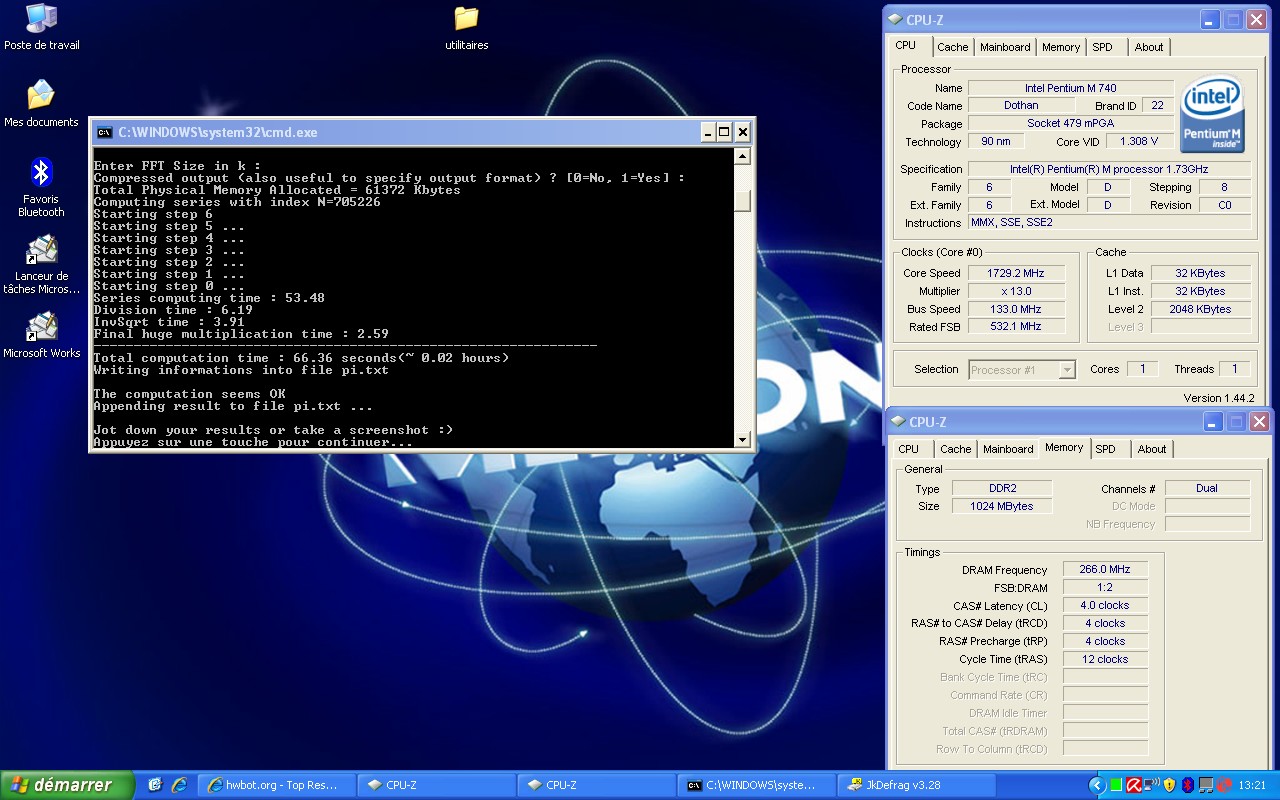The height and width of the screenshot is (800, 1280).
Task: Click the DRAM Frequency value 266.0 MHz
Action: 1105,569
